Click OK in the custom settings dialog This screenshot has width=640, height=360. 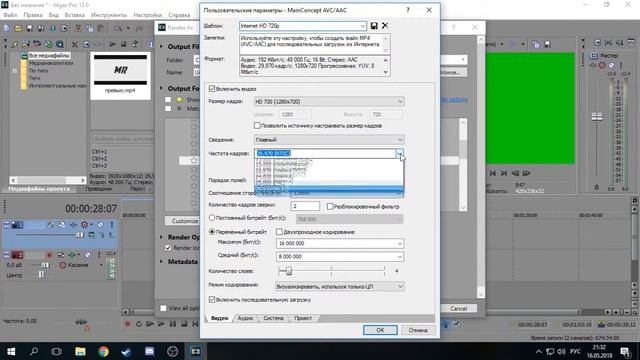[x=380, y=330]
